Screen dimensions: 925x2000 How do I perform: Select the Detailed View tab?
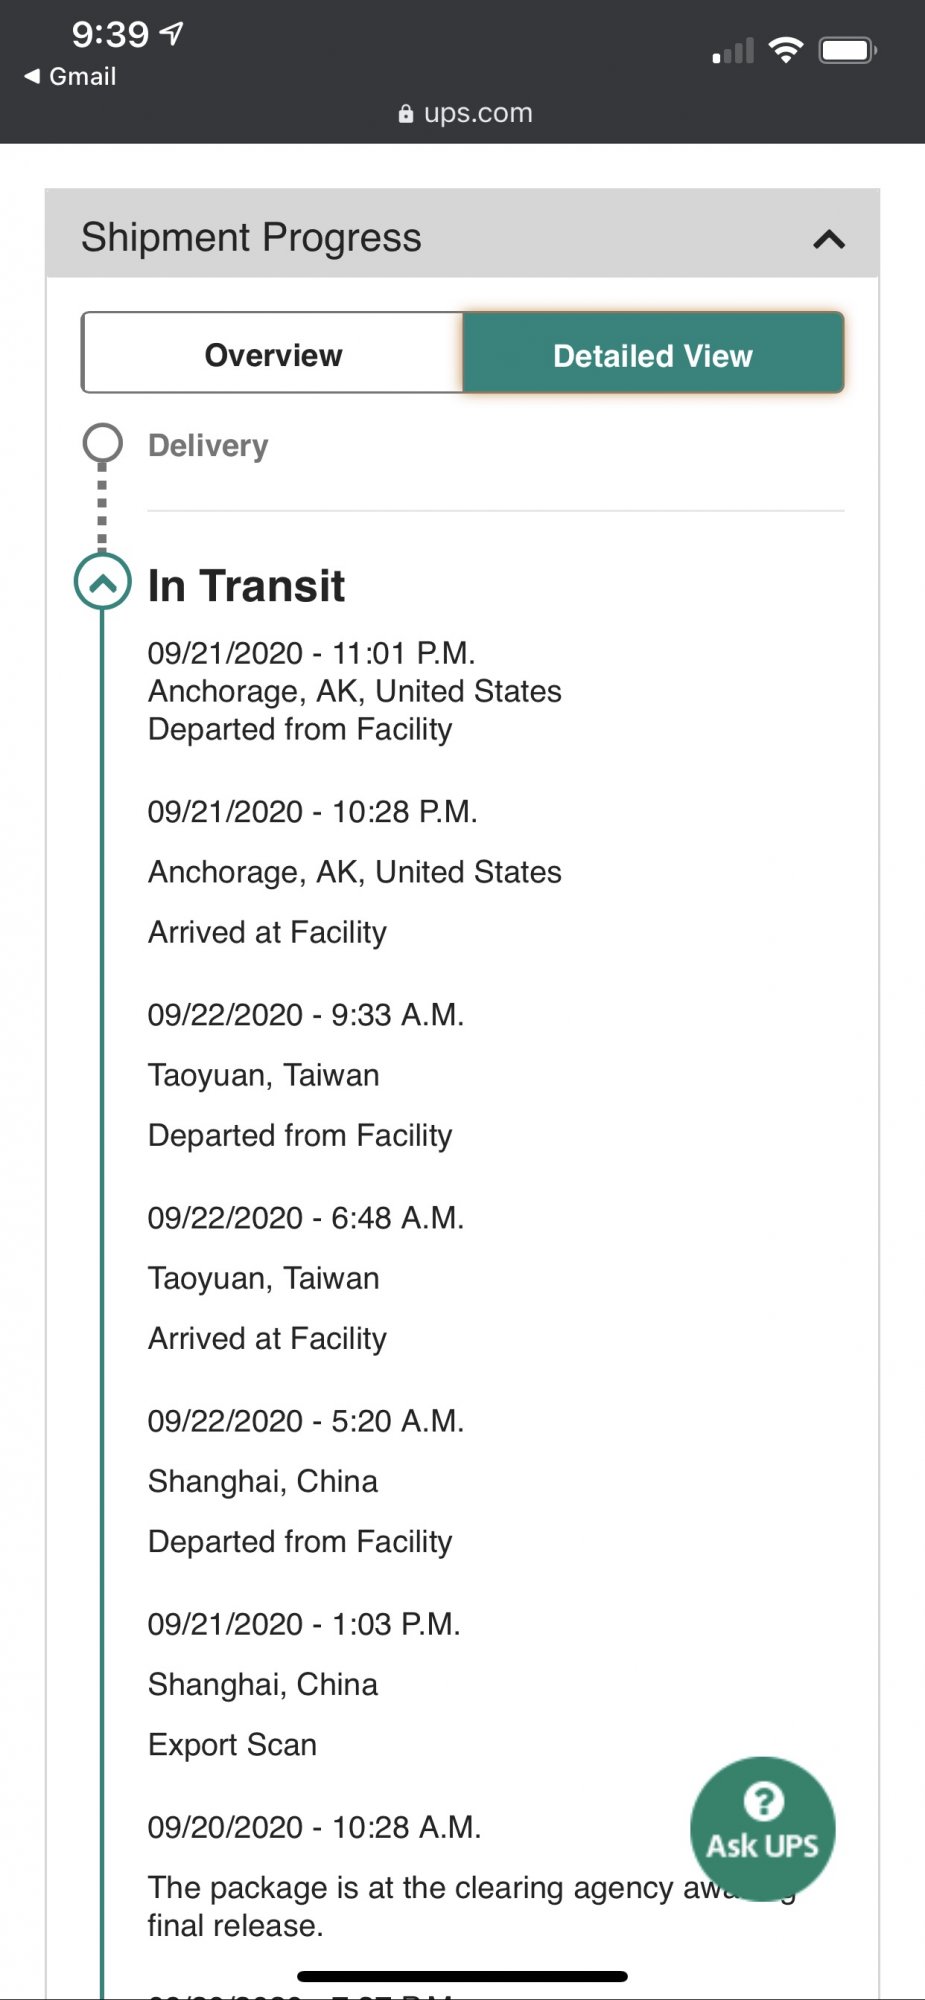click(653, 355)
